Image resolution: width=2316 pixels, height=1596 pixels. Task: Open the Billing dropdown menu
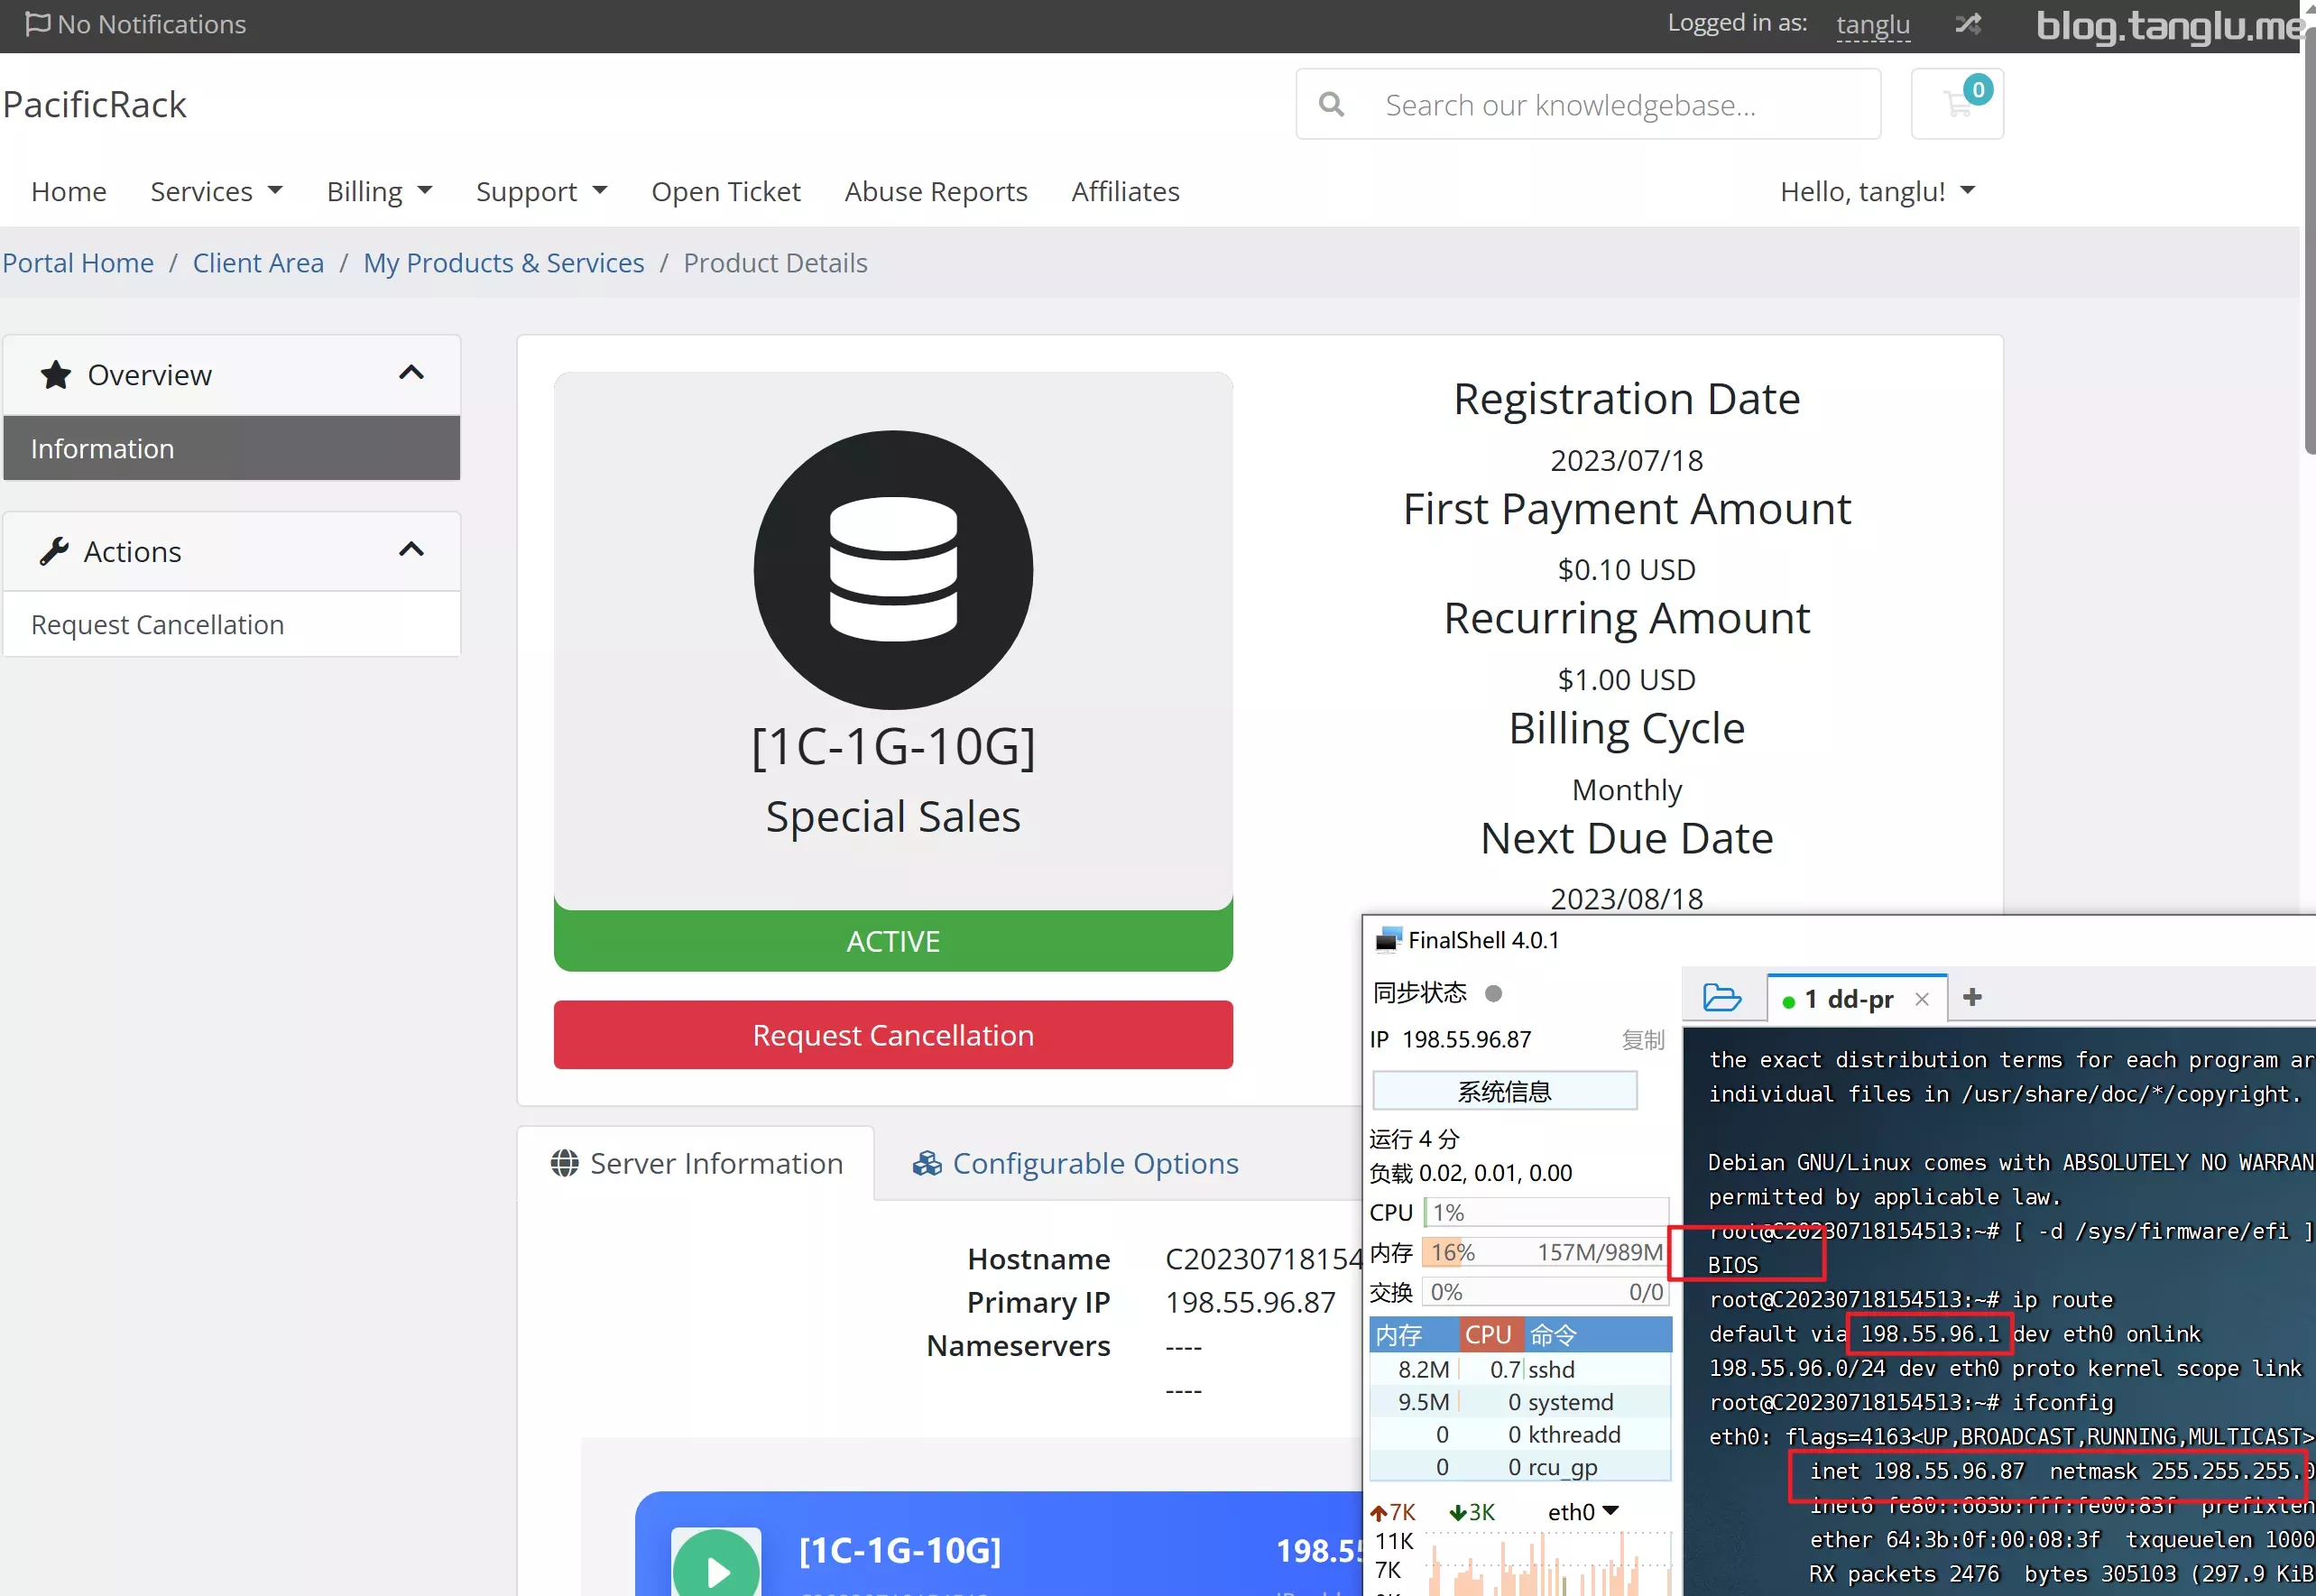(379, 191)
